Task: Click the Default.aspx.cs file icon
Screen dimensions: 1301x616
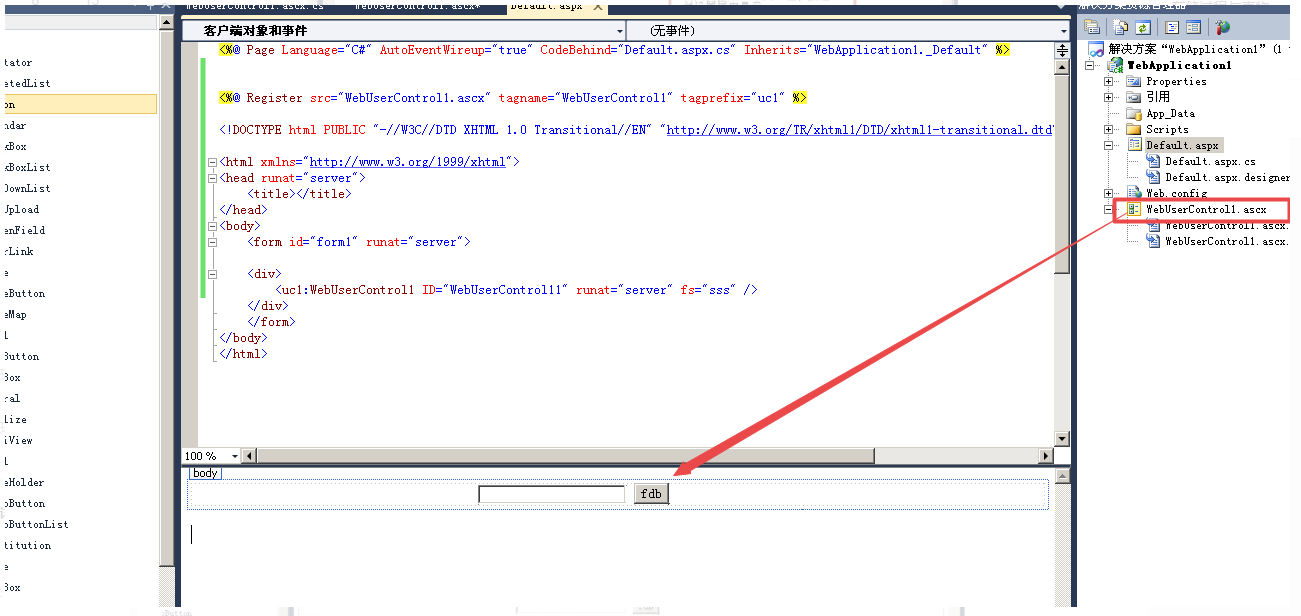Action: [x=1153, y=161]
